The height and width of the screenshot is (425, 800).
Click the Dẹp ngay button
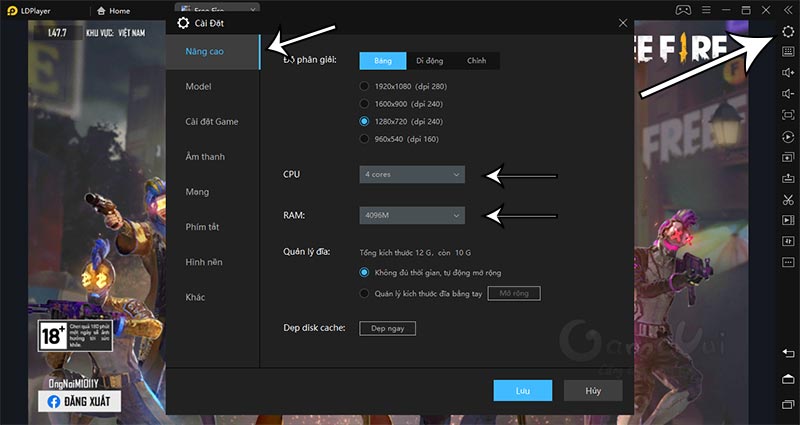tap(387, 329)
